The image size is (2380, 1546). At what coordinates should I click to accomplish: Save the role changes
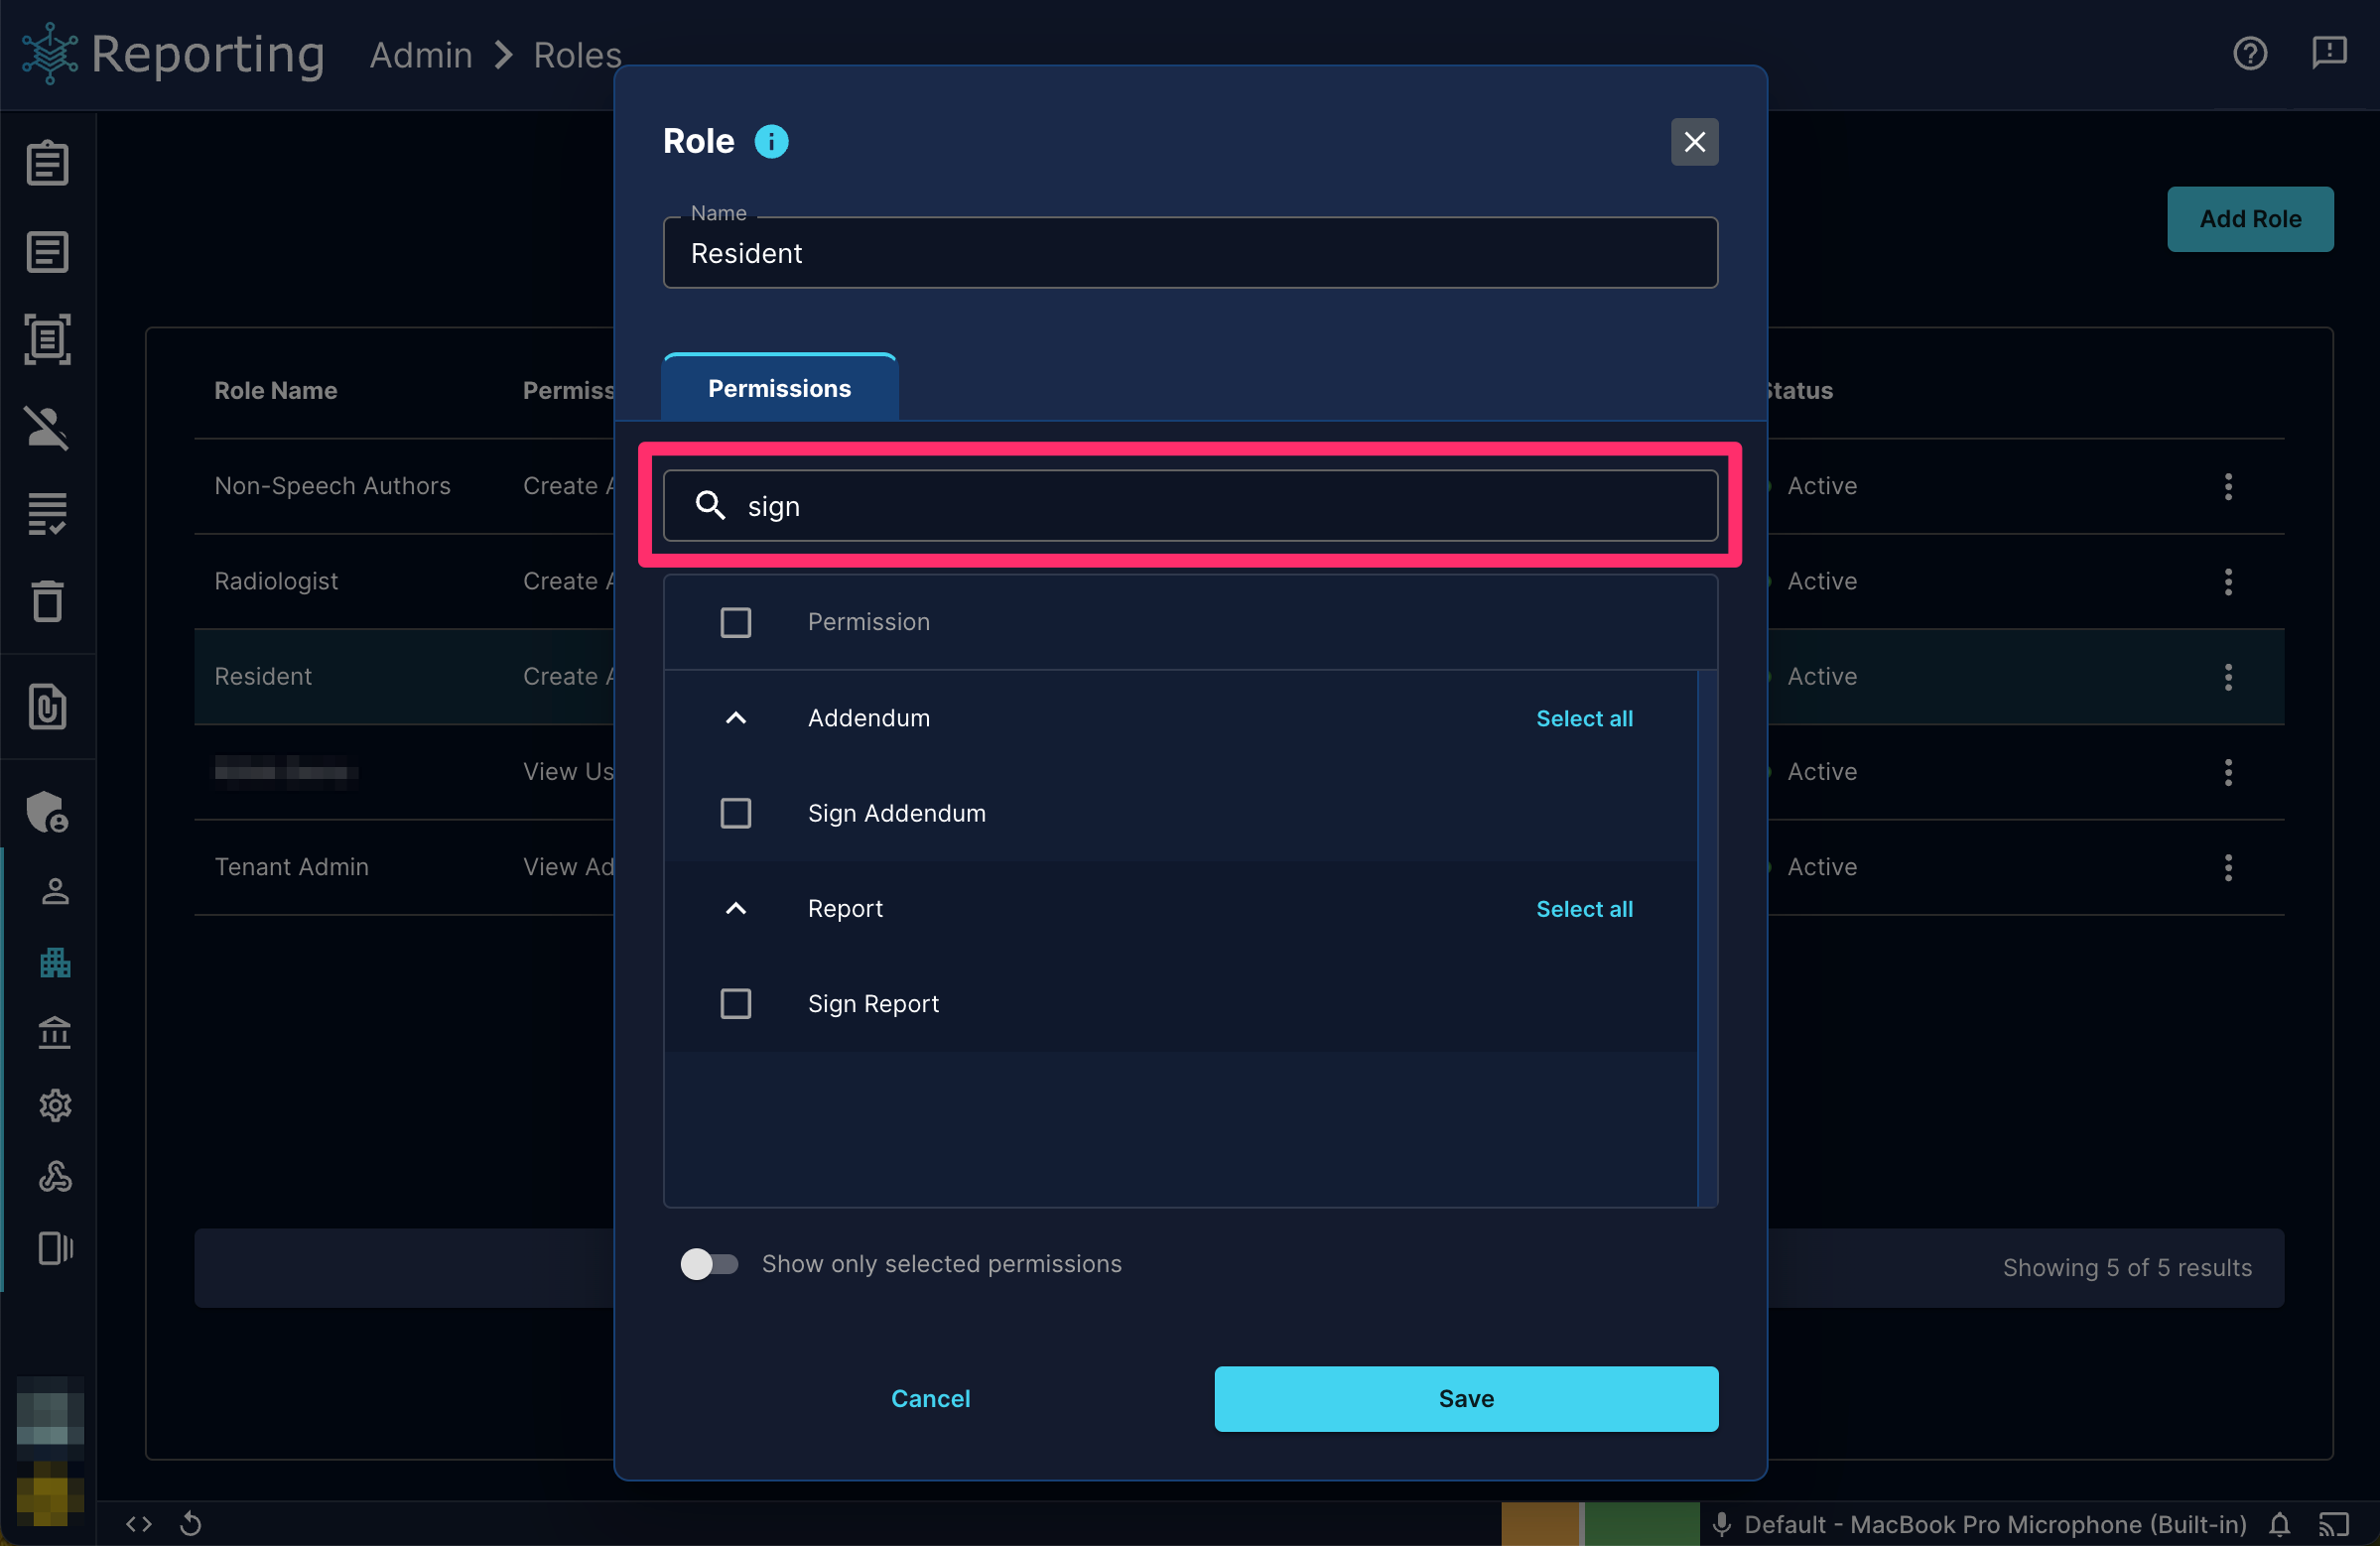(x=1466, y=1398)
